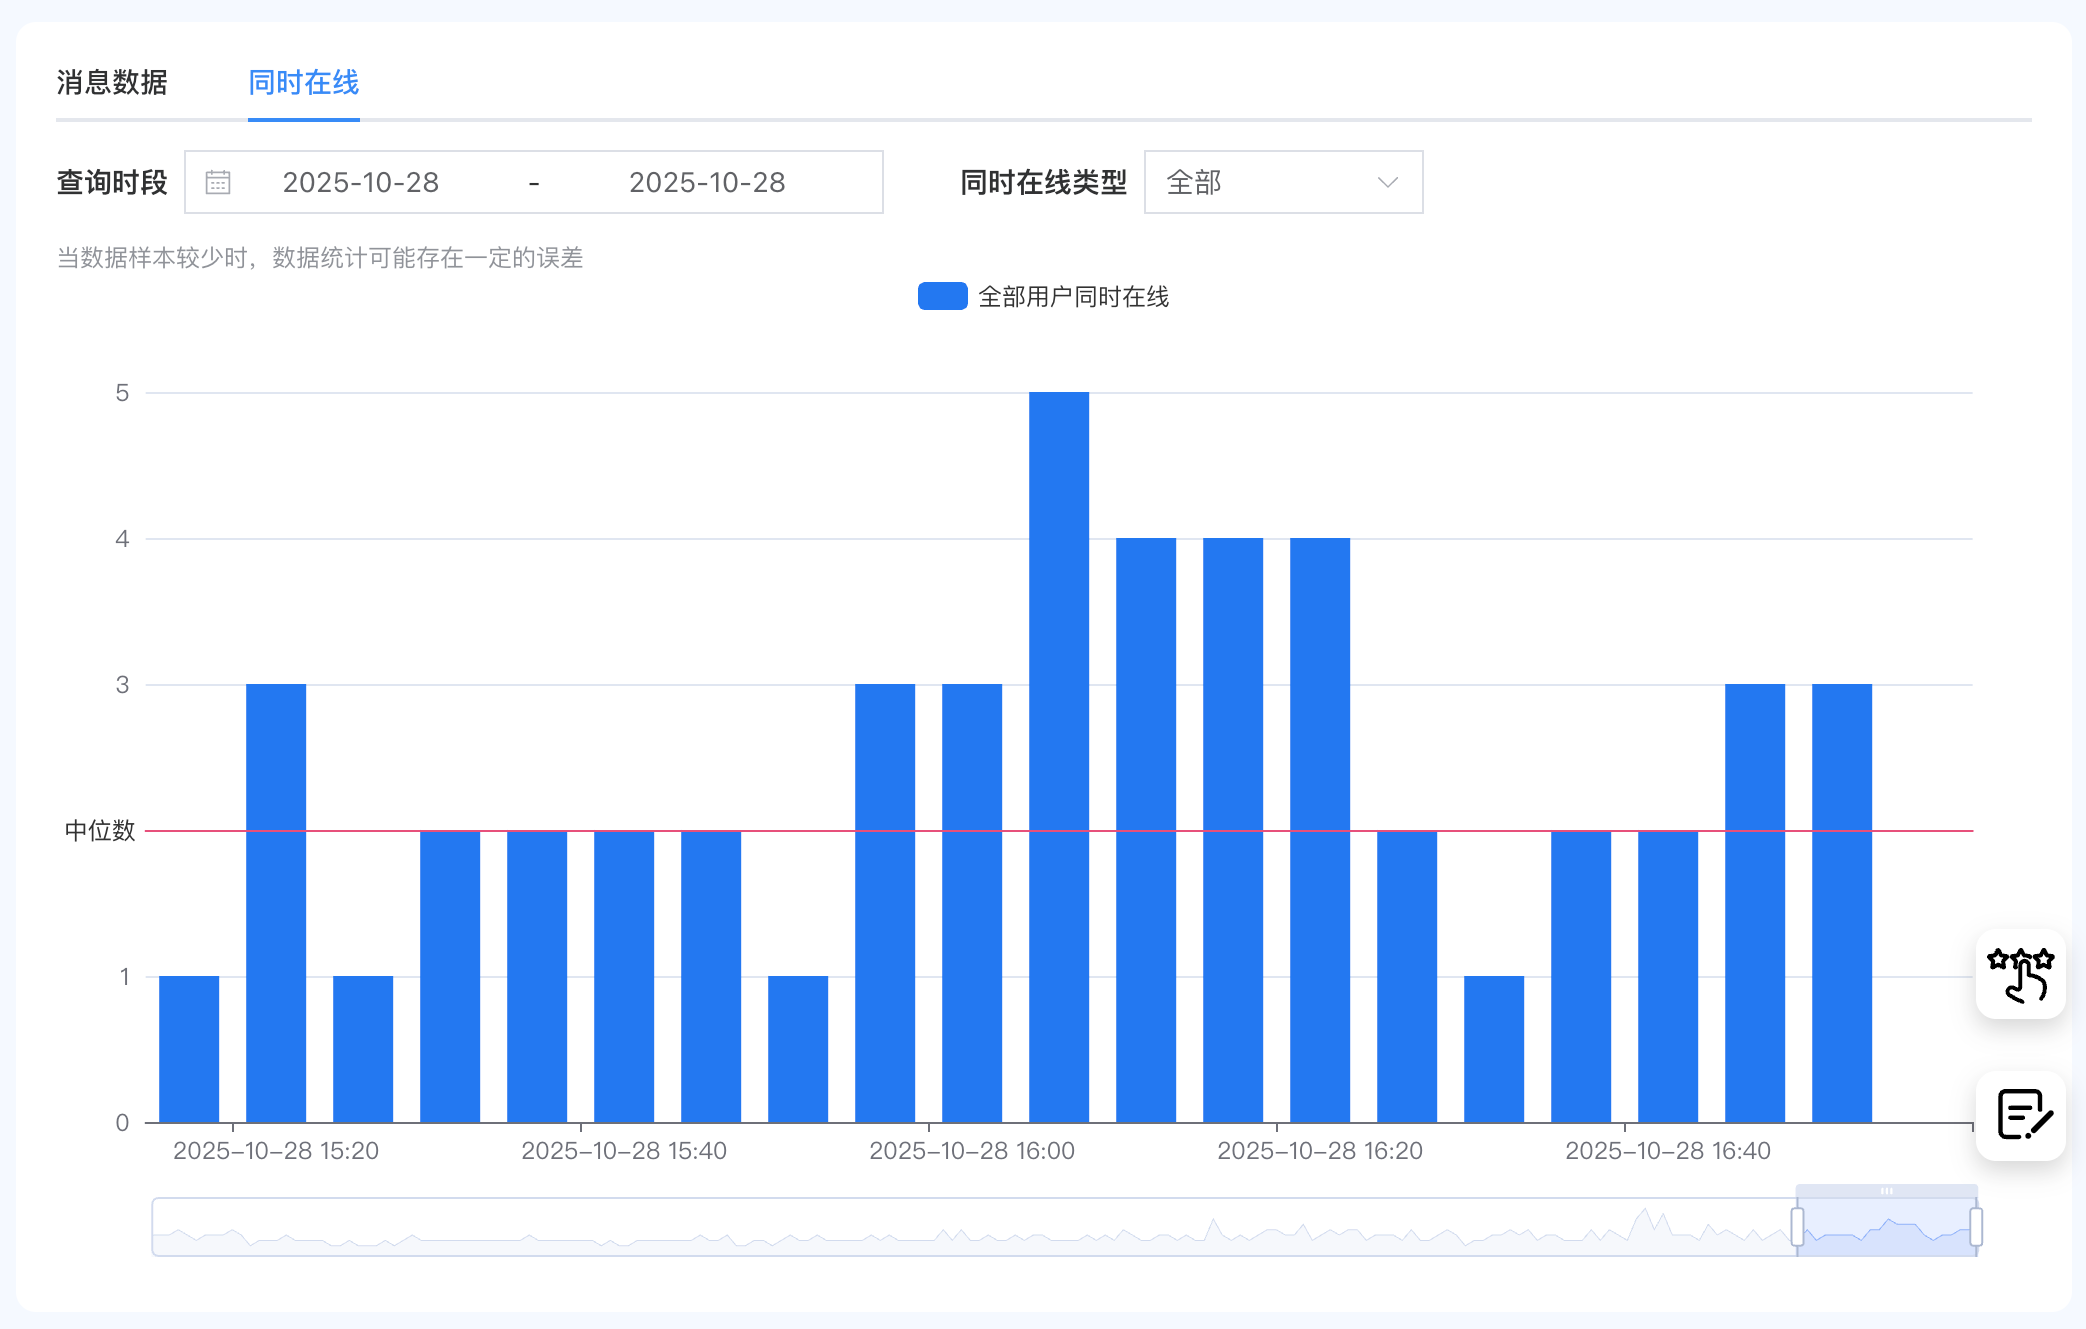Screen dimensions: 2086x1329
Task: Click the left handle of zoom slider
Action: [1797, 1227]
